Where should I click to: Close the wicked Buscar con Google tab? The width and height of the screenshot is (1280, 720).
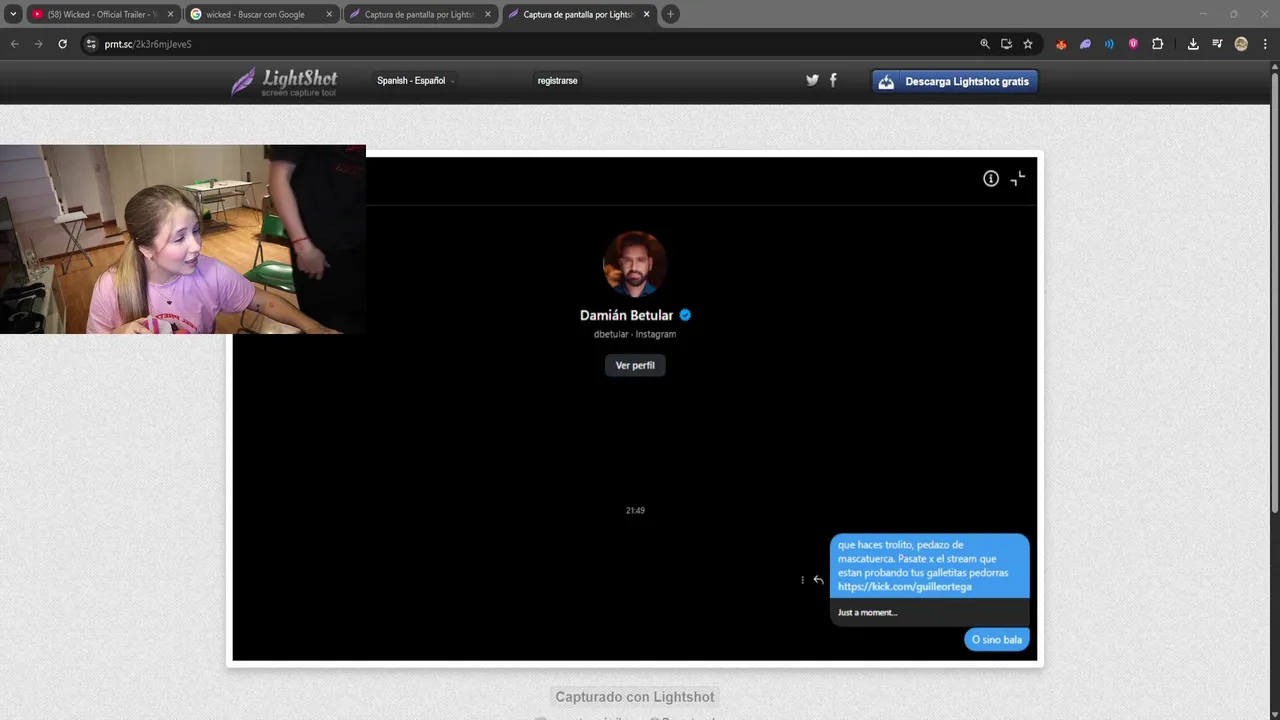[329, 14]
